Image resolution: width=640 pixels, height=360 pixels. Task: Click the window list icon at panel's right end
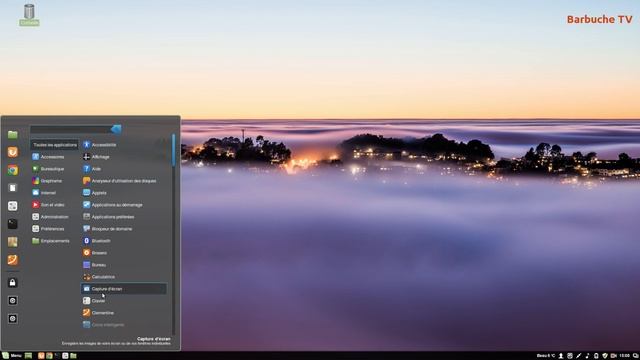635,356
